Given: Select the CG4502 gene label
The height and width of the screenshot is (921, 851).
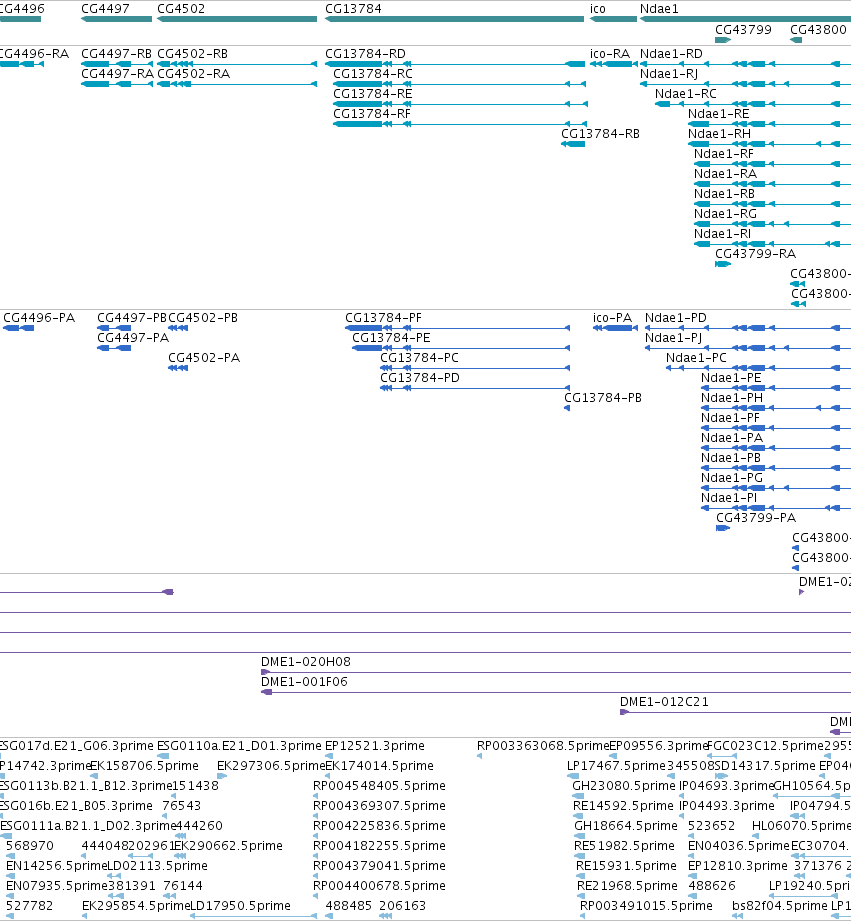Looking at the screenshot, I should coord(181,9).
